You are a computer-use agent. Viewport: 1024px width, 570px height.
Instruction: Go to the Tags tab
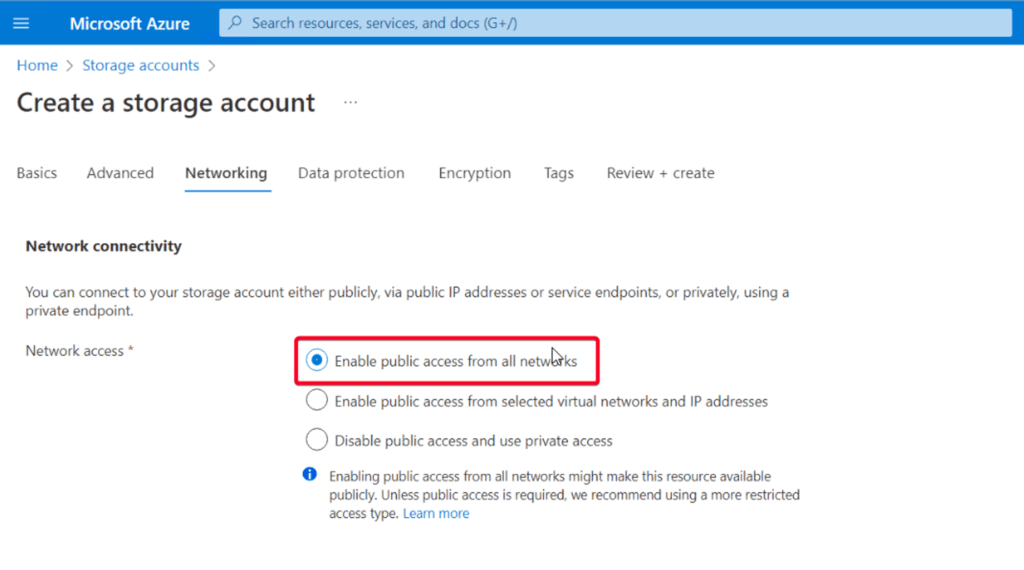[559, 173]
